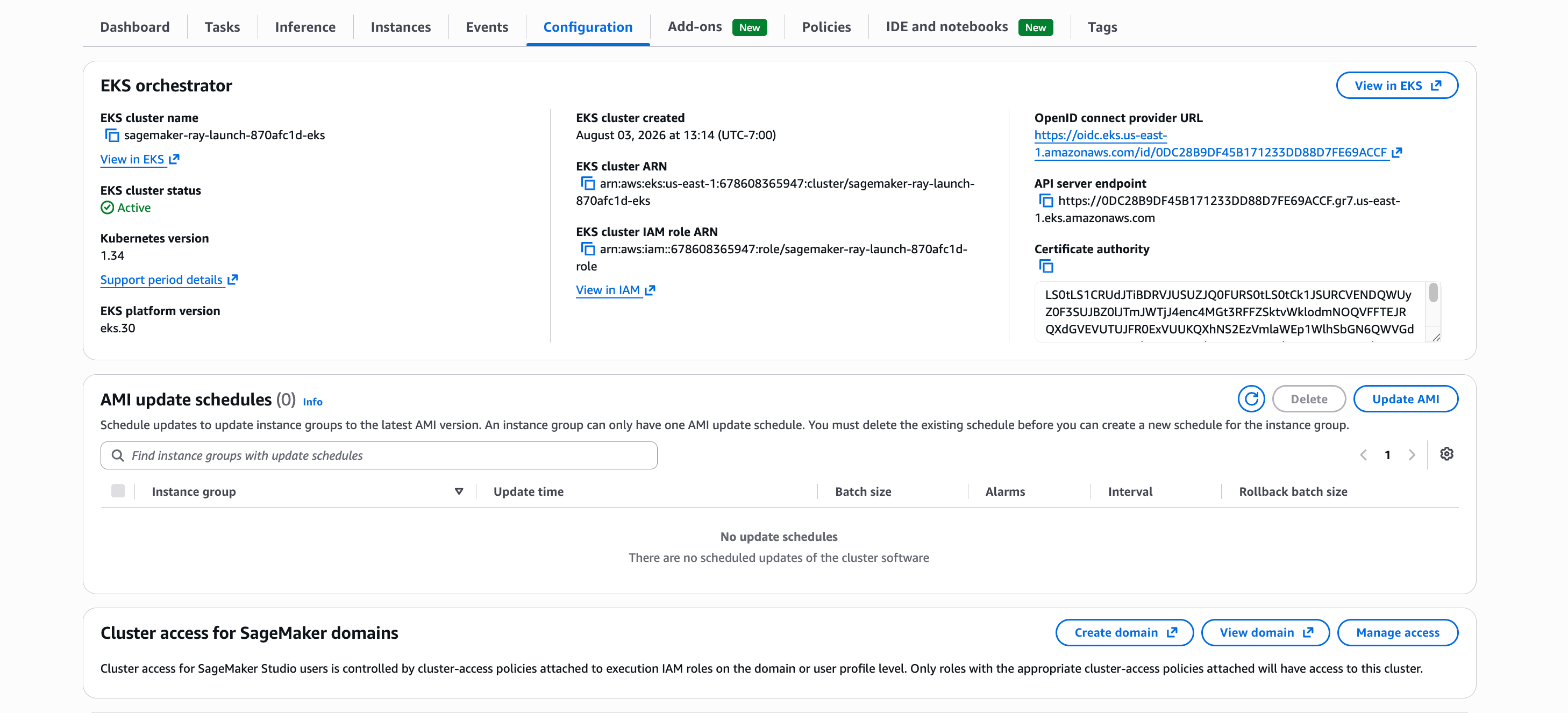The width and height of the screenshot is (1568, 713).
Task: Copy the EKS cluster ARN
Action: click(588, 184)
